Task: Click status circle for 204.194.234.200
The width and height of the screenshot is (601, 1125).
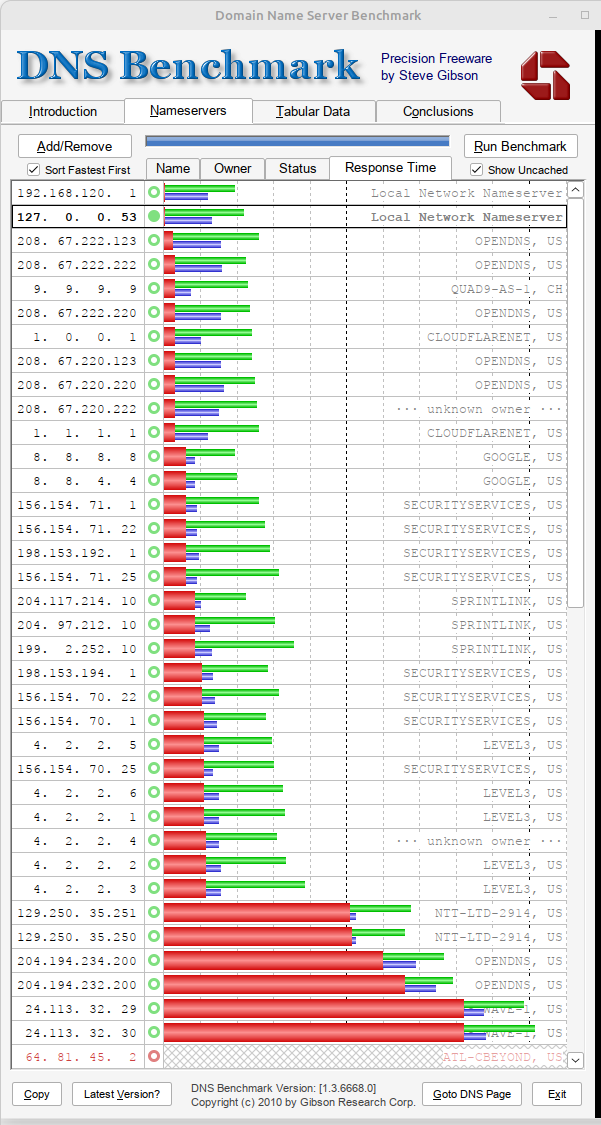Action: (x=153, y=961)
